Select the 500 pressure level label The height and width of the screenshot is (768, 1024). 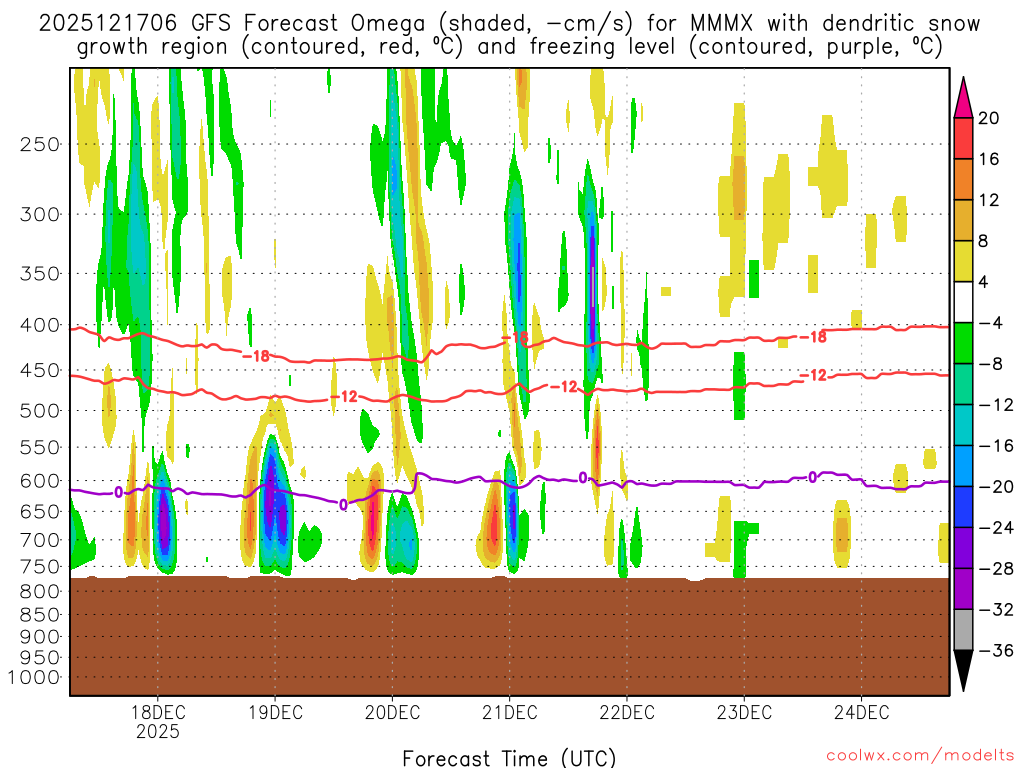tap(41, 410)
